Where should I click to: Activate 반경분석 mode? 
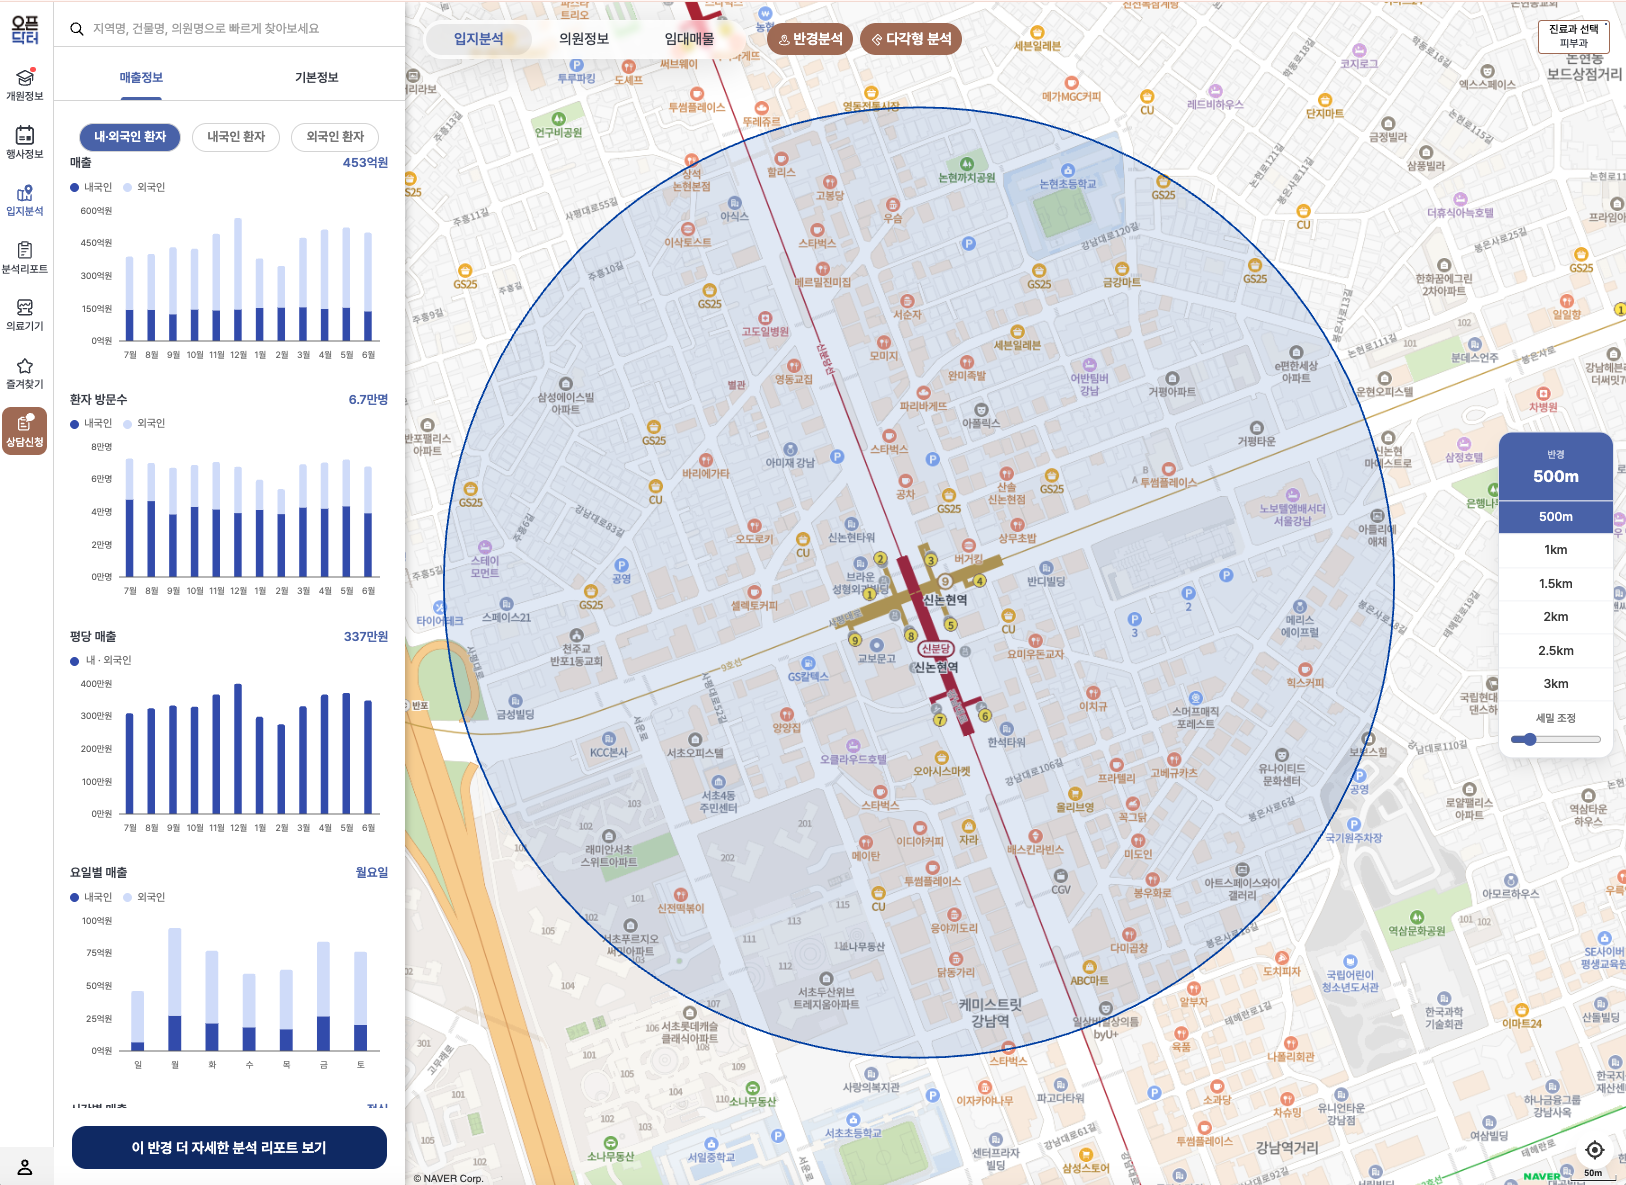click(x=810, y=39)
